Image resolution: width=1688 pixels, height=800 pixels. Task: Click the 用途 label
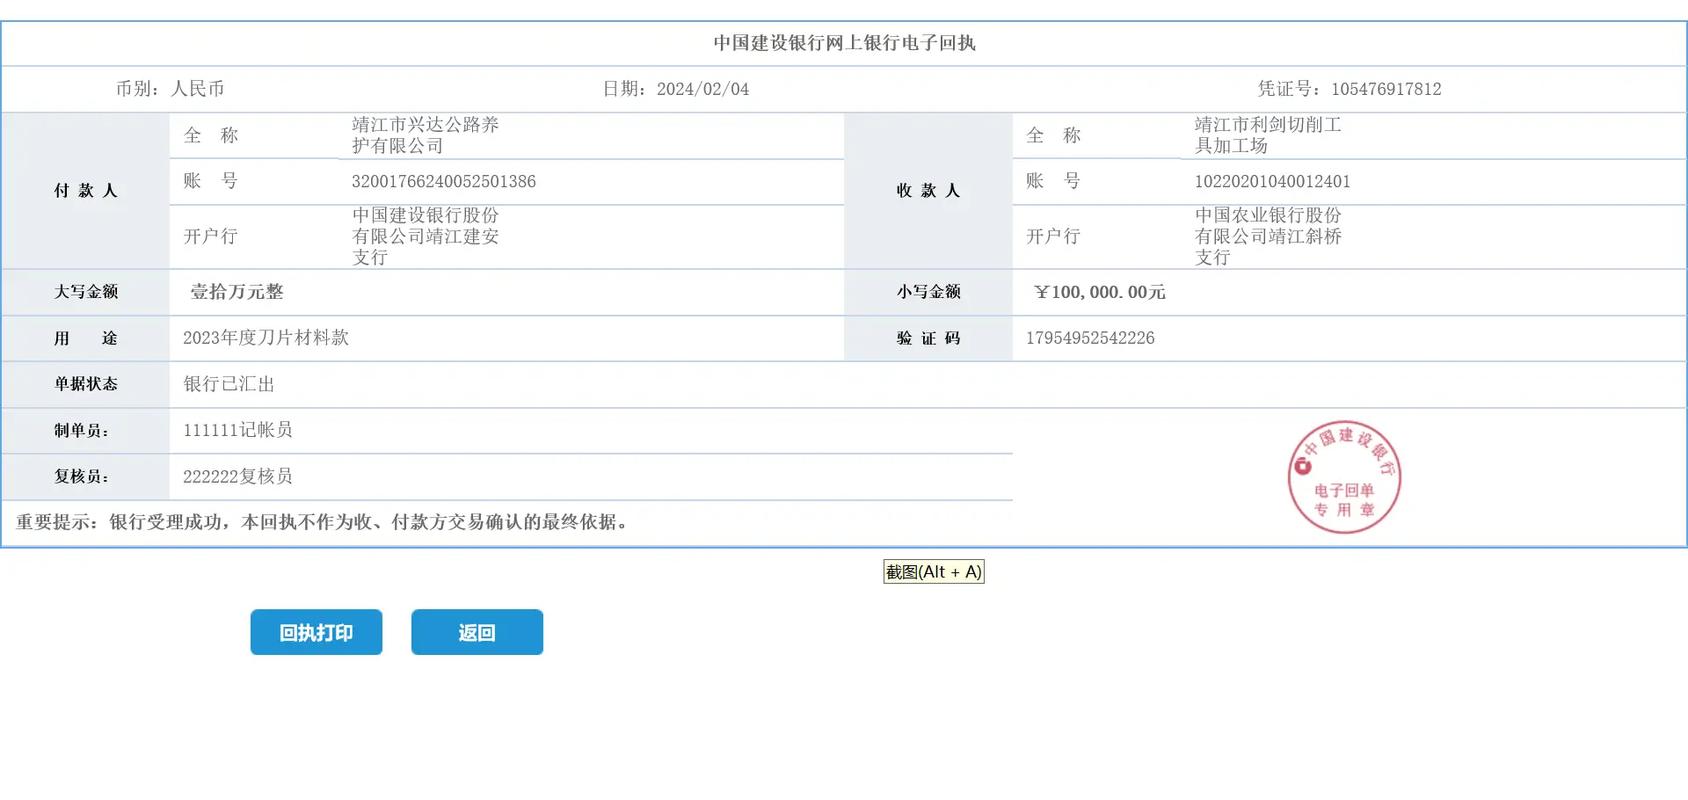pyautogui.click(x=86, y=338)
